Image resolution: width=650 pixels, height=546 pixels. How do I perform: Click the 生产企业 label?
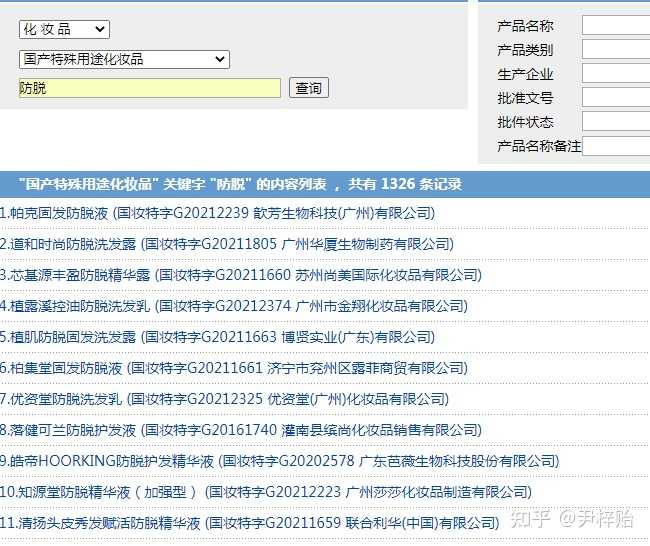(x=525, y=74)
